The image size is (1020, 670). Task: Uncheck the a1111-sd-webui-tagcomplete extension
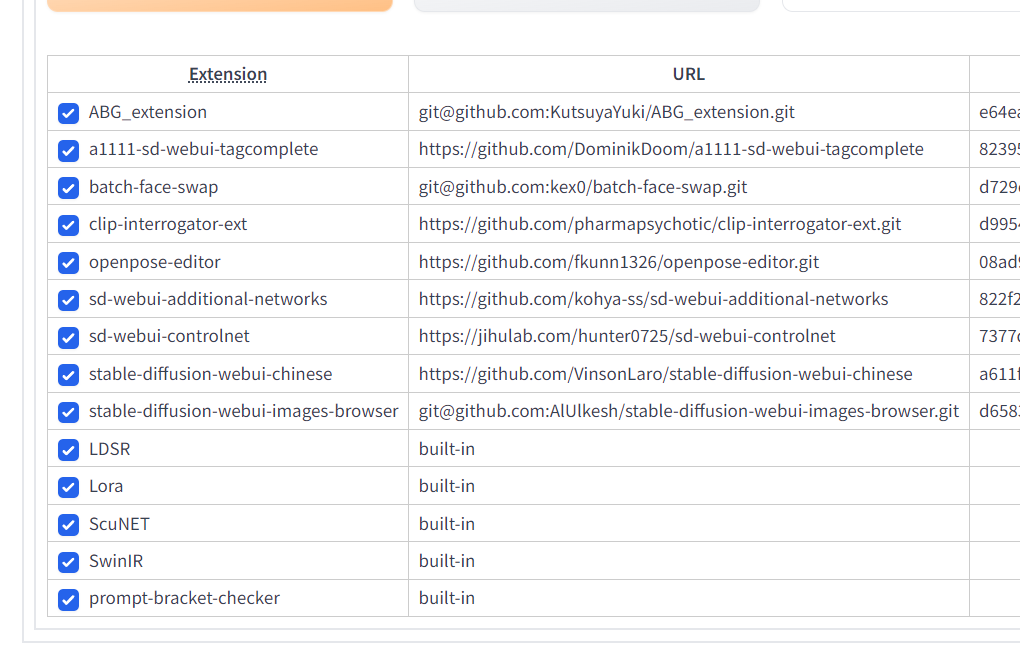[68, 150]
